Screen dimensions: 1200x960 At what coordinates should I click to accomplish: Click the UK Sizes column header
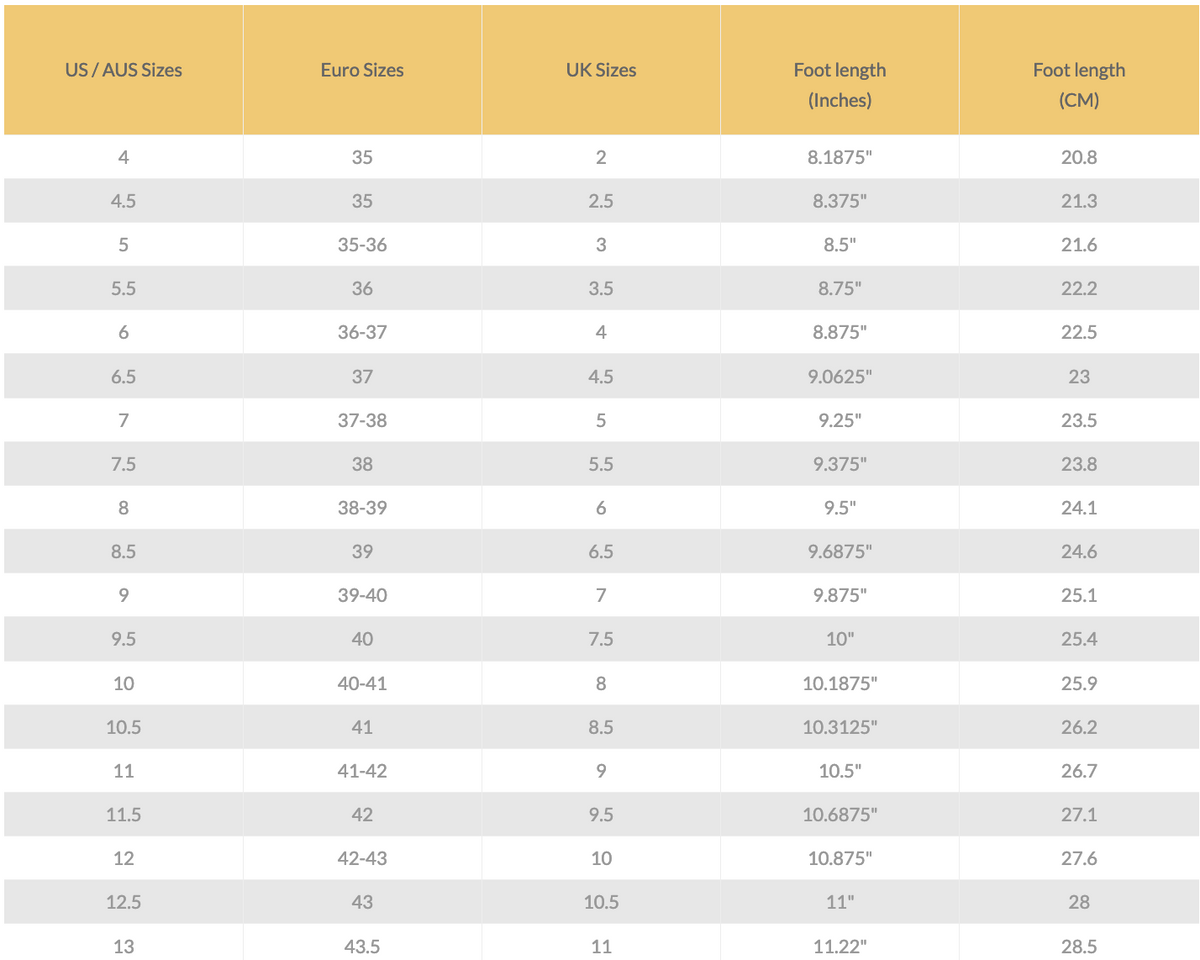click(x=601, y=70)
